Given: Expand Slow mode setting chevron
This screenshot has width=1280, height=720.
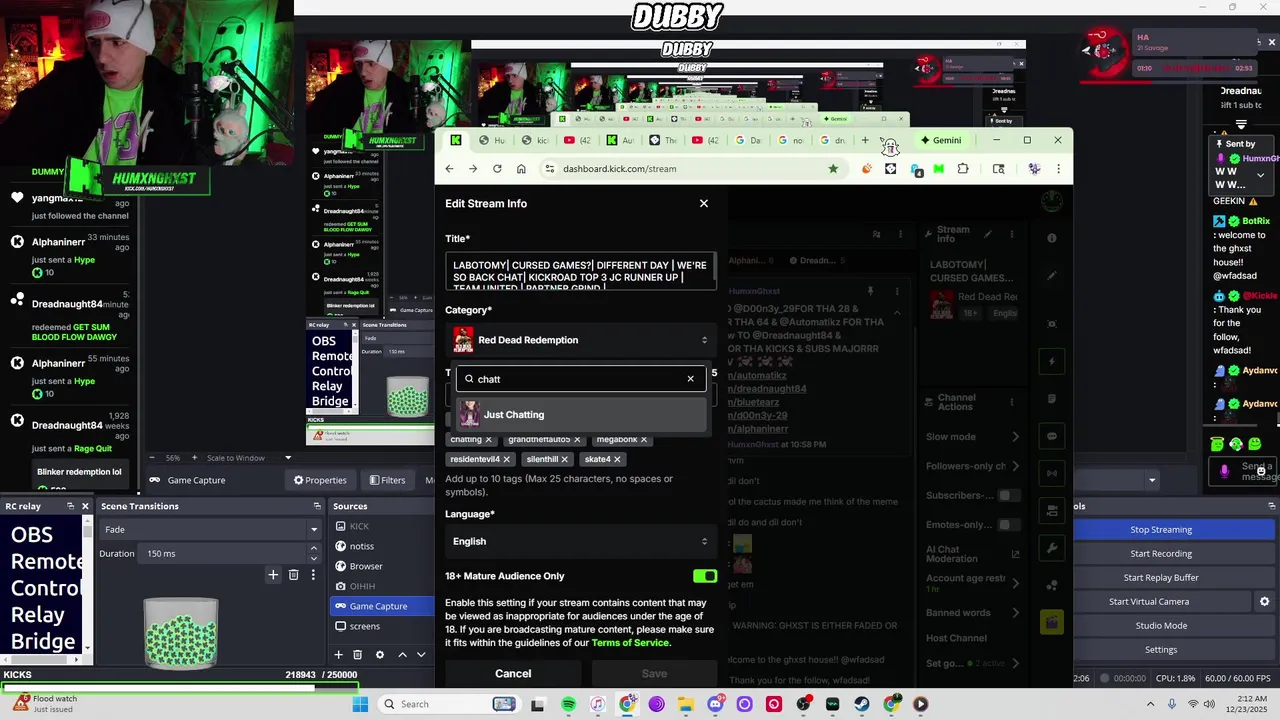Looking at the screenshot, I should [1016, 437].
